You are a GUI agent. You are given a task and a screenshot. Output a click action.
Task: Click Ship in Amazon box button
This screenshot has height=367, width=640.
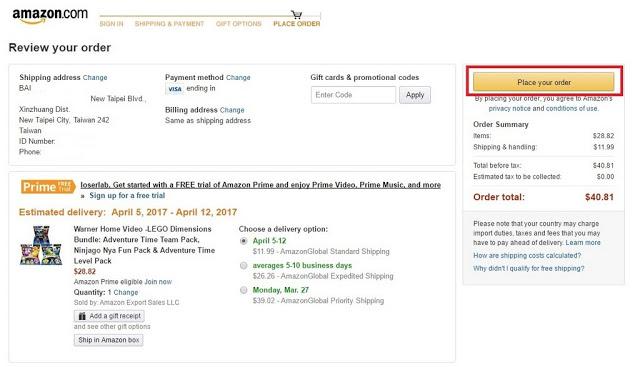click(109, 340)
